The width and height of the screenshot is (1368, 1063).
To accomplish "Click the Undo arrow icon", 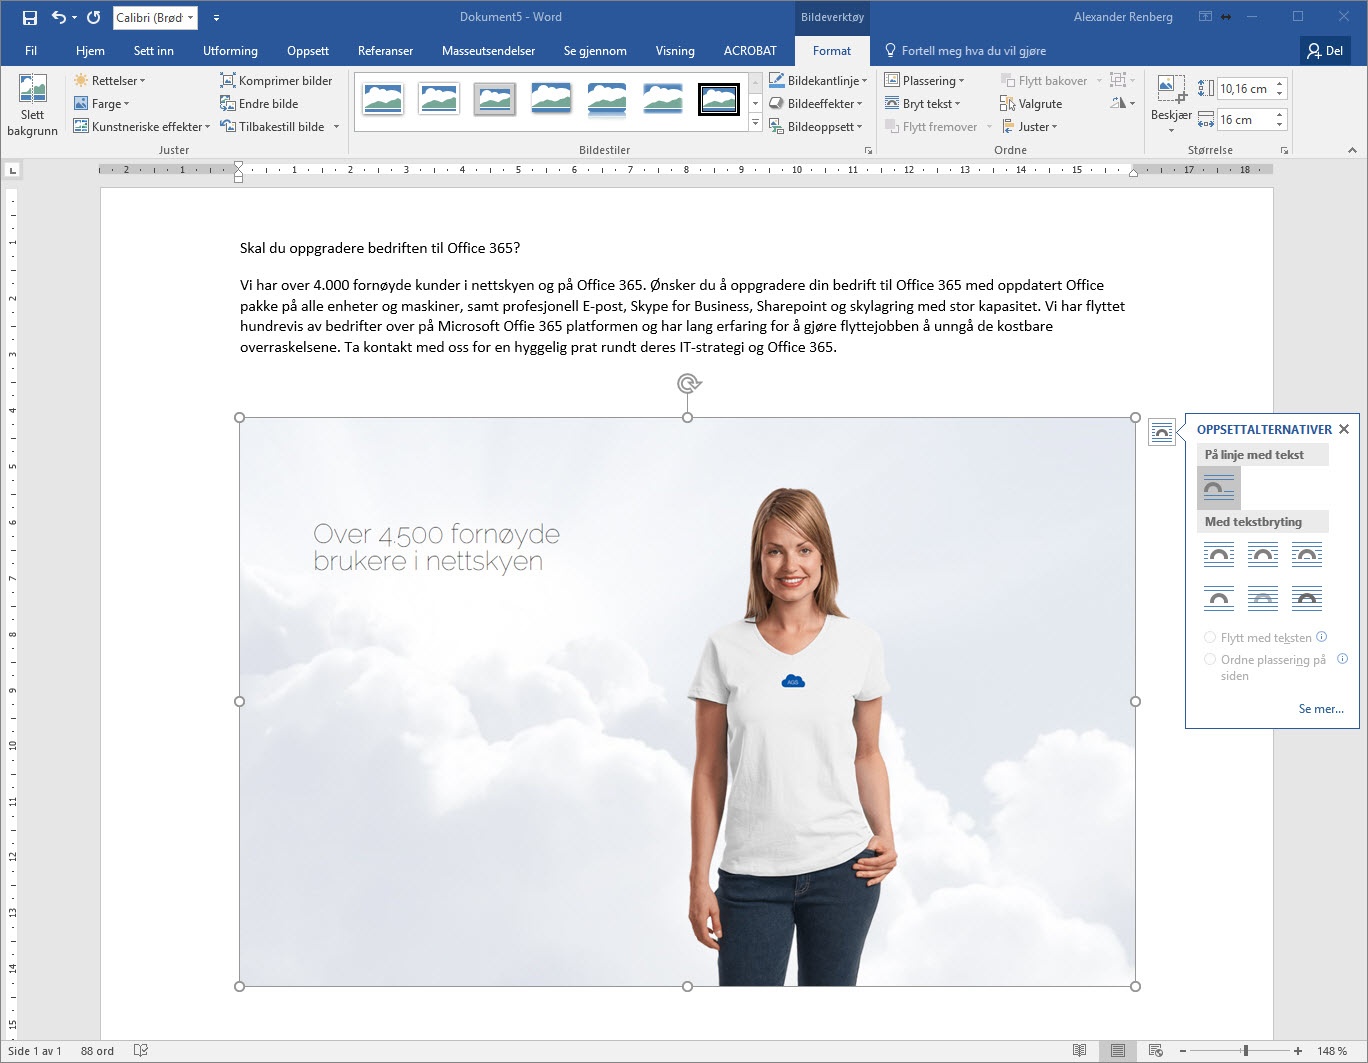I will click(58, 17).
